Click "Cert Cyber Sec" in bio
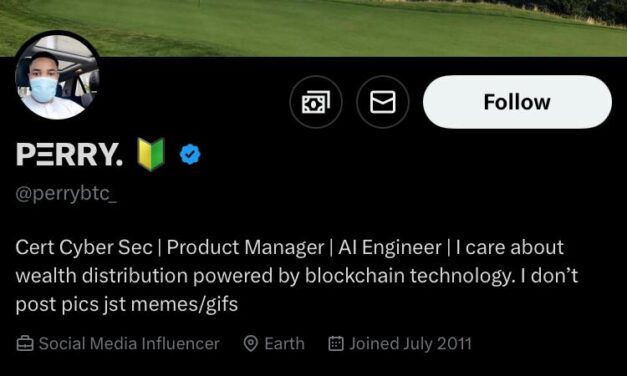The height and width of the screenshot is (376, 627). pyautogui.click(x=84, y=248)
